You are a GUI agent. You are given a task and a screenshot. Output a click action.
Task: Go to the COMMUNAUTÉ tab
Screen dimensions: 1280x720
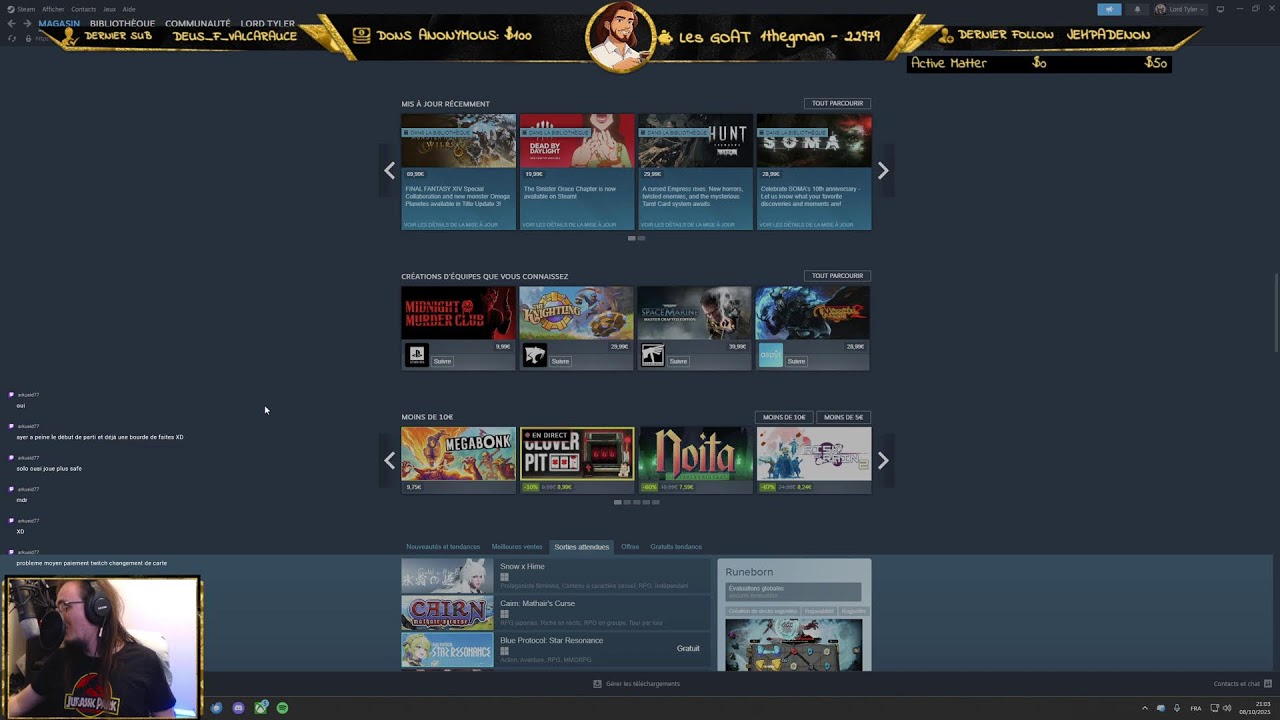coord(198,23)
